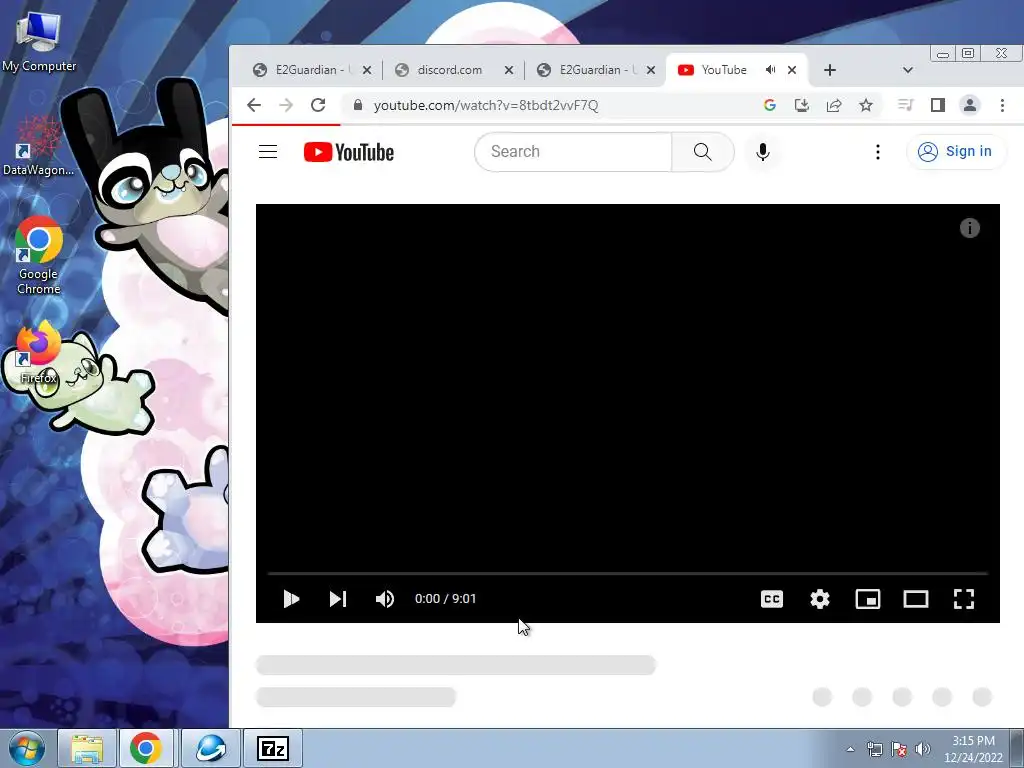Search with your voice microphone

tap(762, 152)
